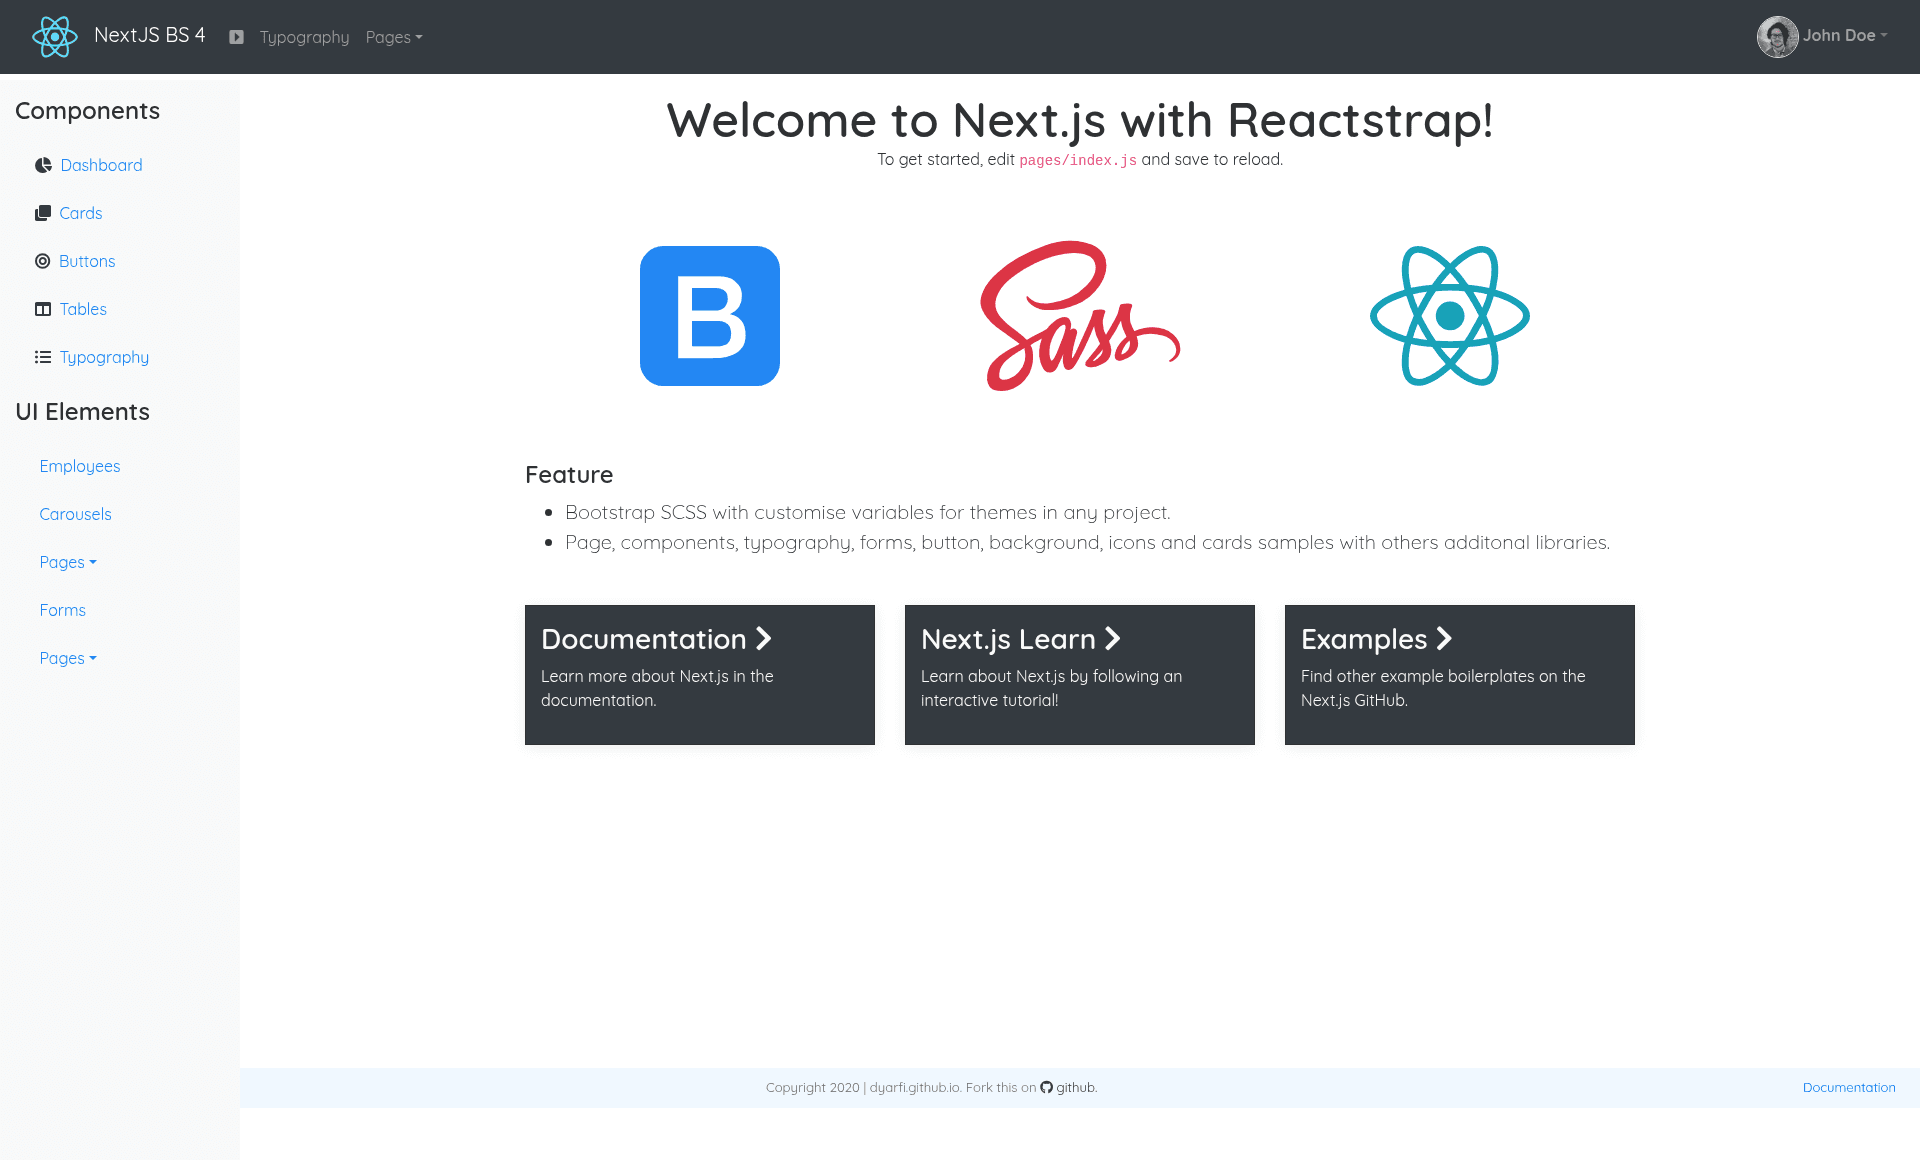Click the blue Bootstrap B logo
The width and height of the screenshot is (1920, 1160).
pos(710,316)
